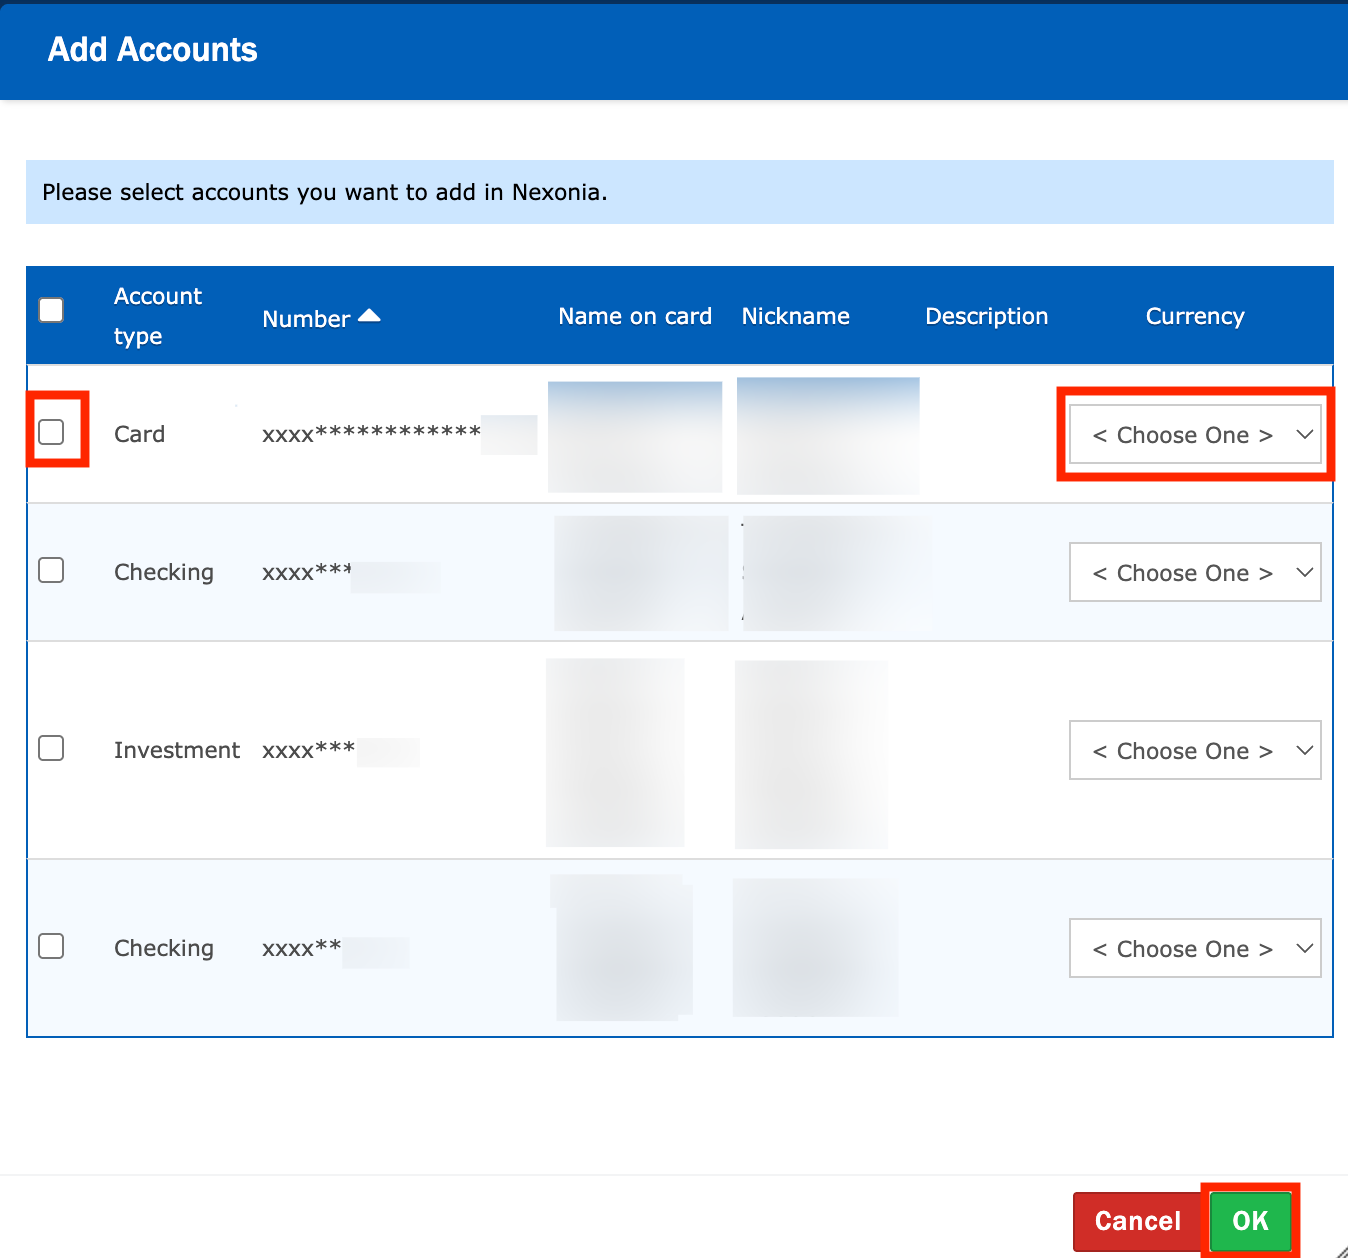Expand the Investment row currency dropdown

tap(1194, 751)
